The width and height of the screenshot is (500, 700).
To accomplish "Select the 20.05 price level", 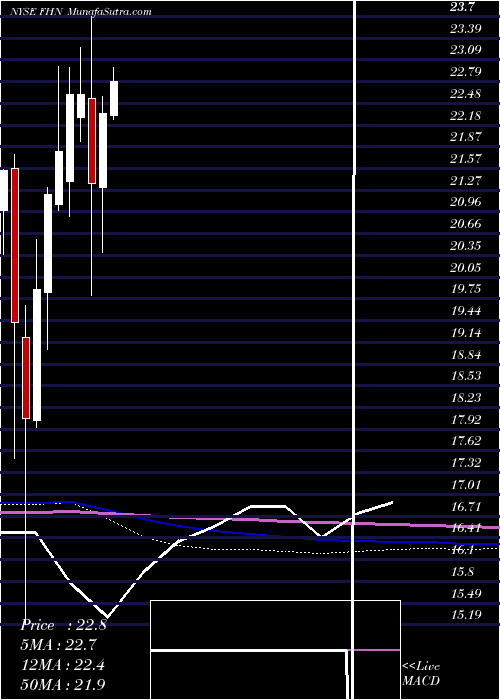I will tap(466, 267).
